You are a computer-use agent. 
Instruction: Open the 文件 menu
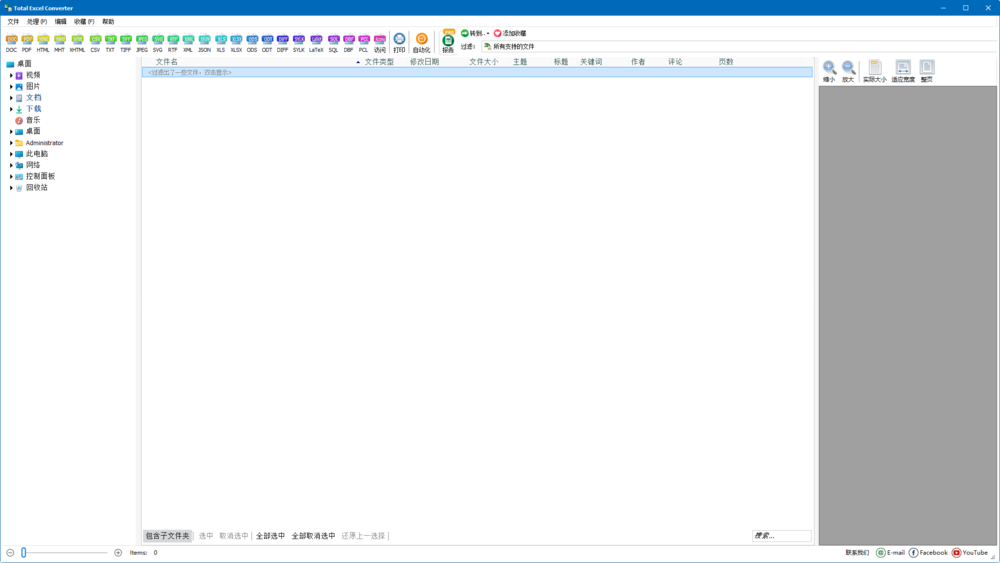(x=13, y=22)
